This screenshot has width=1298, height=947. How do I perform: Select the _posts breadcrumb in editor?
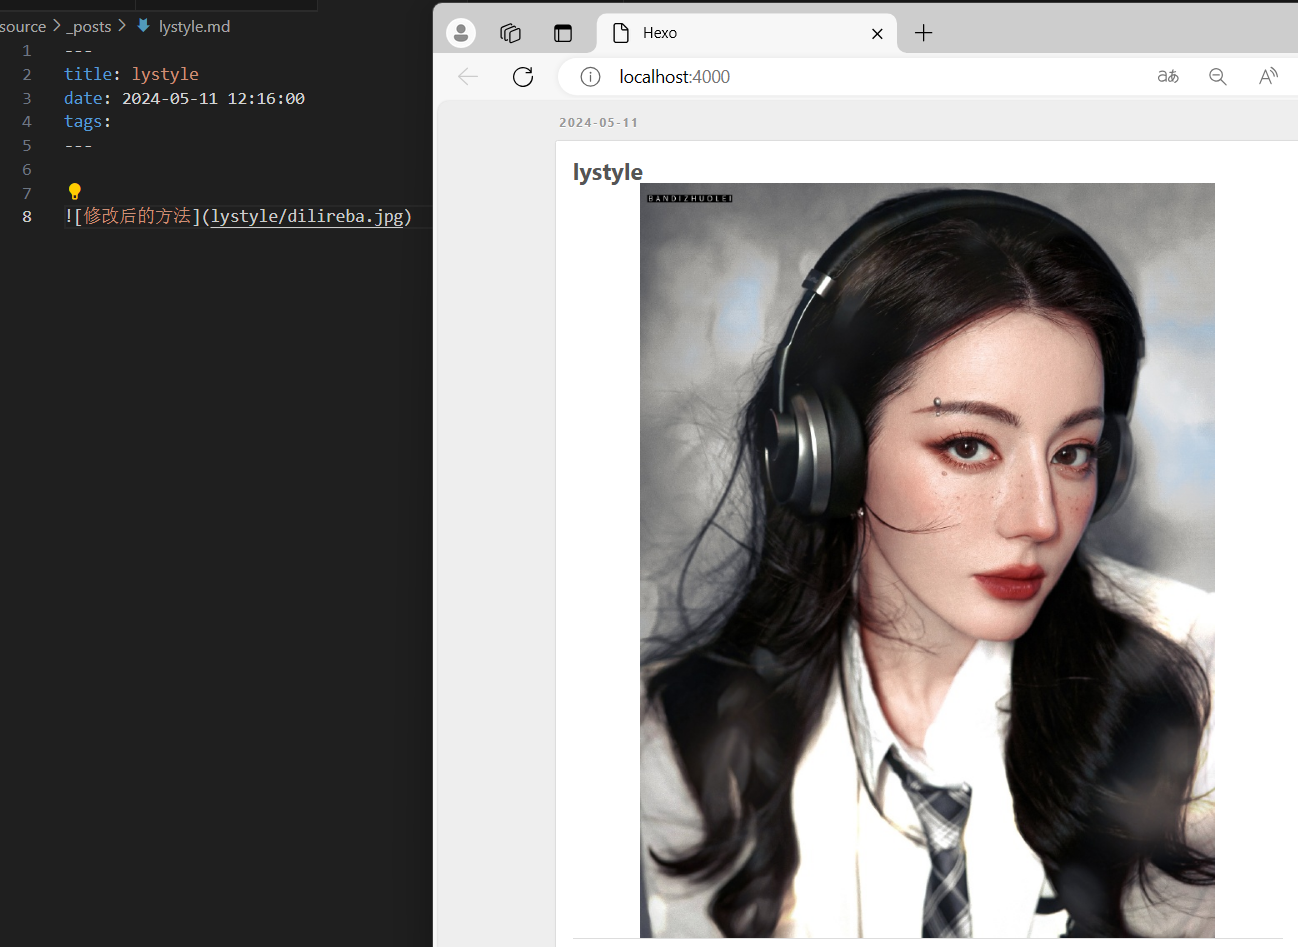tap(89, 26)
